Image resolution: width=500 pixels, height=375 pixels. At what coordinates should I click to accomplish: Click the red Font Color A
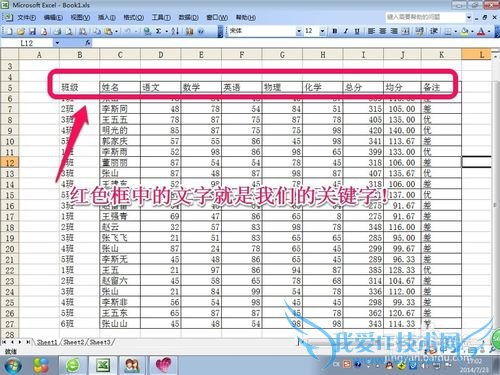coord(481,32)
